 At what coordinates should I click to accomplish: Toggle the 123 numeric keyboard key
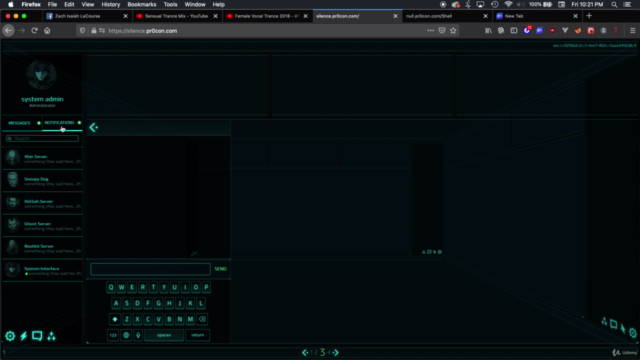[113, 335]
